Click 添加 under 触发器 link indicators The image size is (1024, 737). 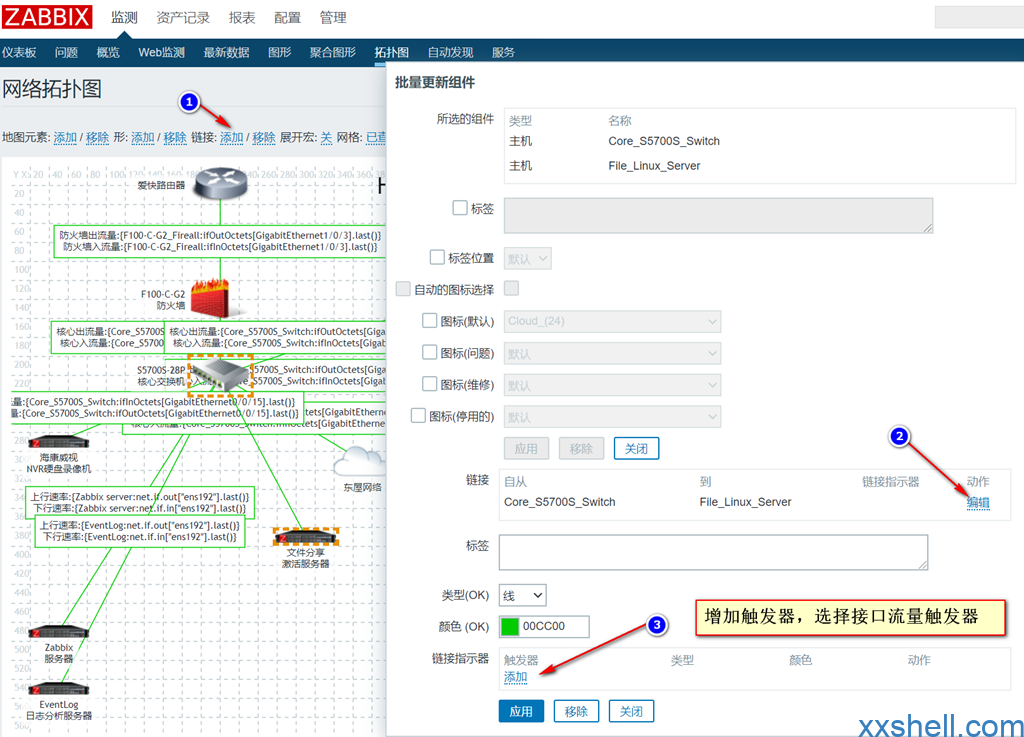[516, 677]
